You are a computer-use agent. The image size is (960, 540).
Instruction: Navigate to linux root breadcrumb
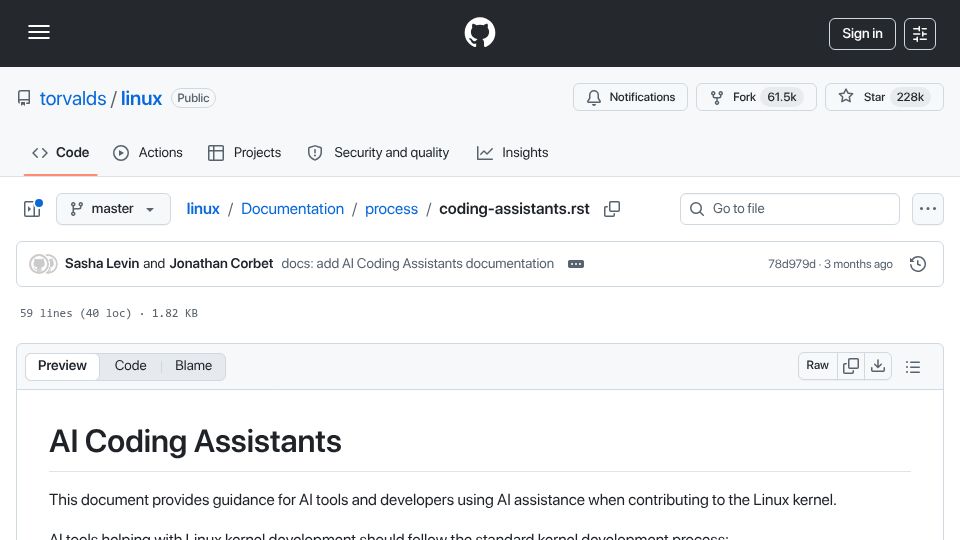[203, 209]
